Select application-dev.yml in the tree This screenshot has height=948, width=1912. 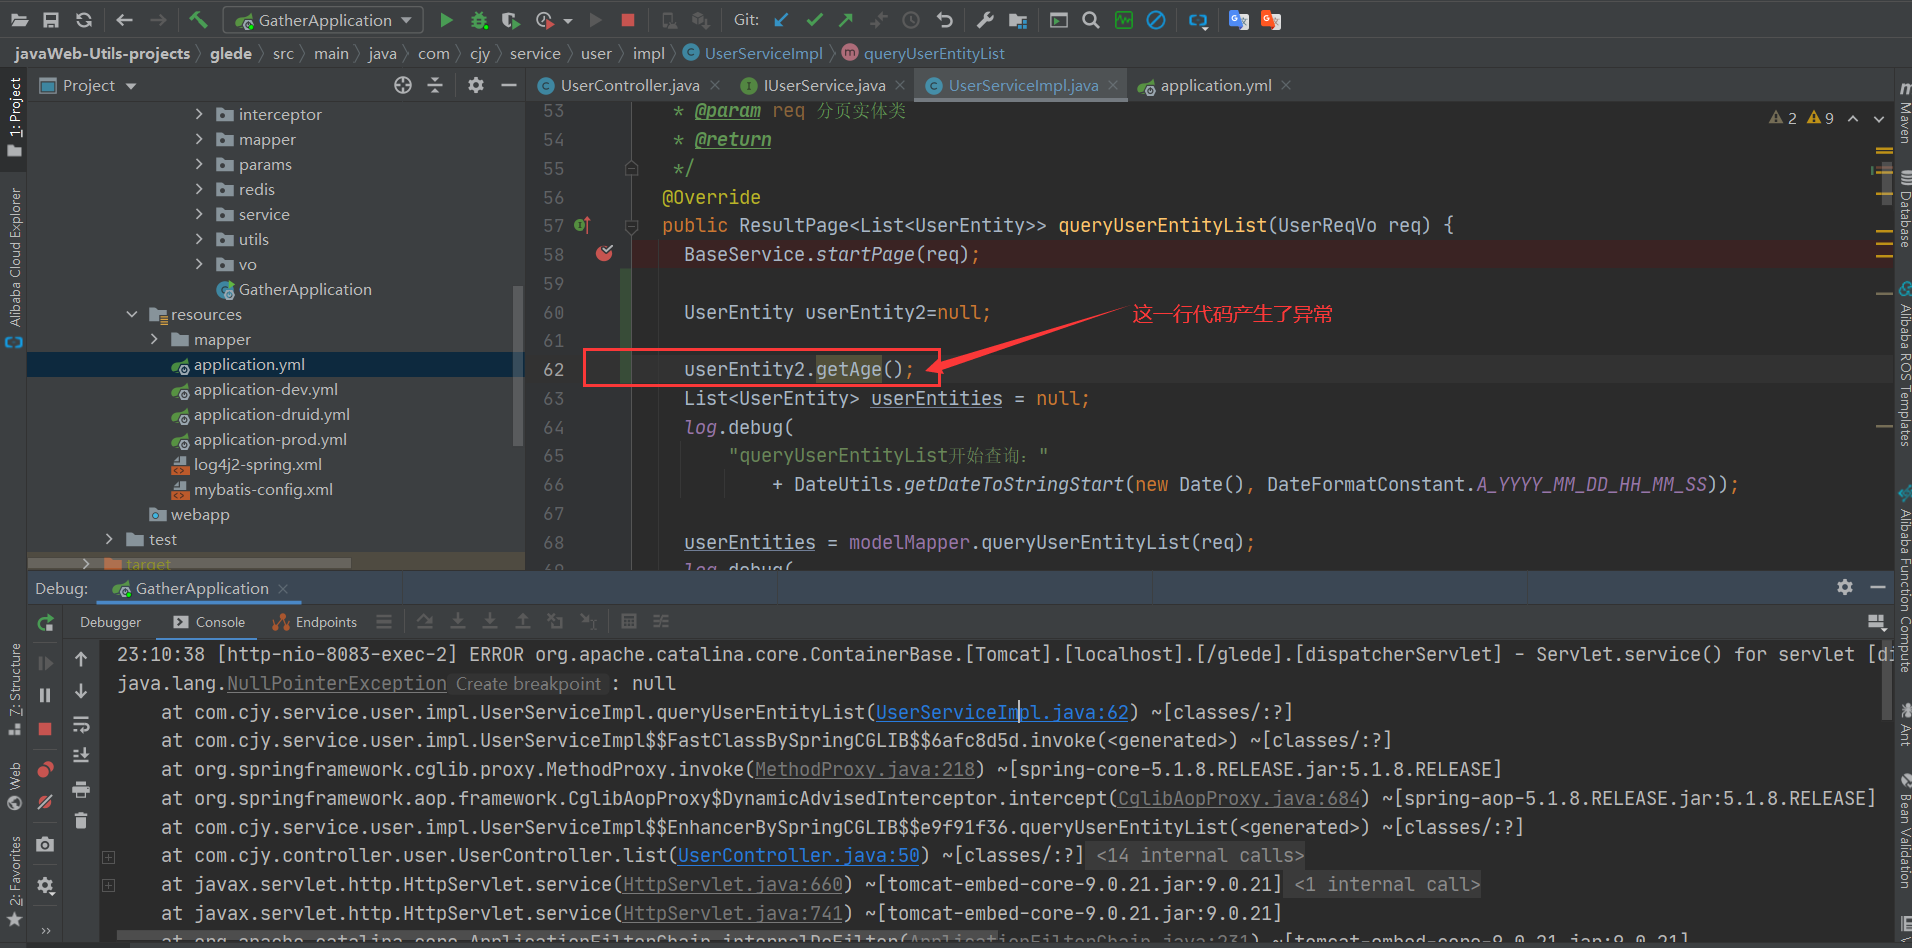click(265, 389)
